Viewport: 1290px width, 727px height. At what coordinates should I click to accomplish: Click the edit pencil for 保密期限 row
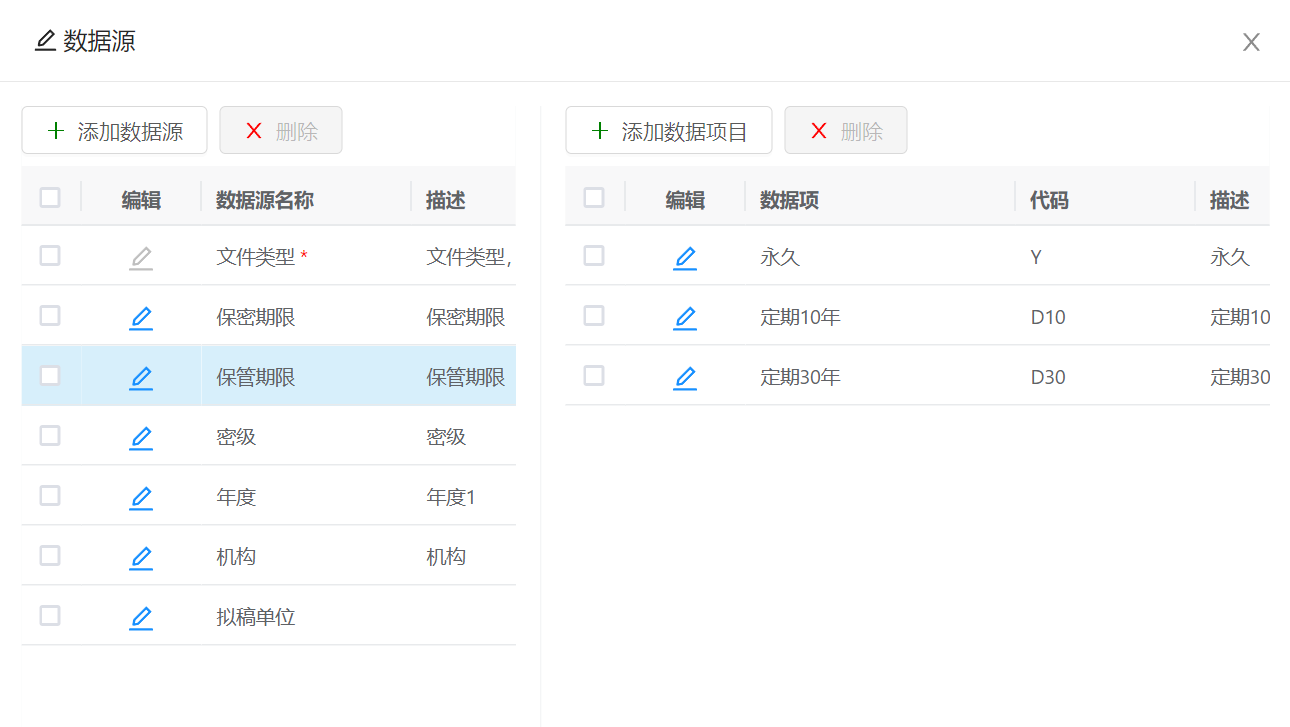click(141, 318)
